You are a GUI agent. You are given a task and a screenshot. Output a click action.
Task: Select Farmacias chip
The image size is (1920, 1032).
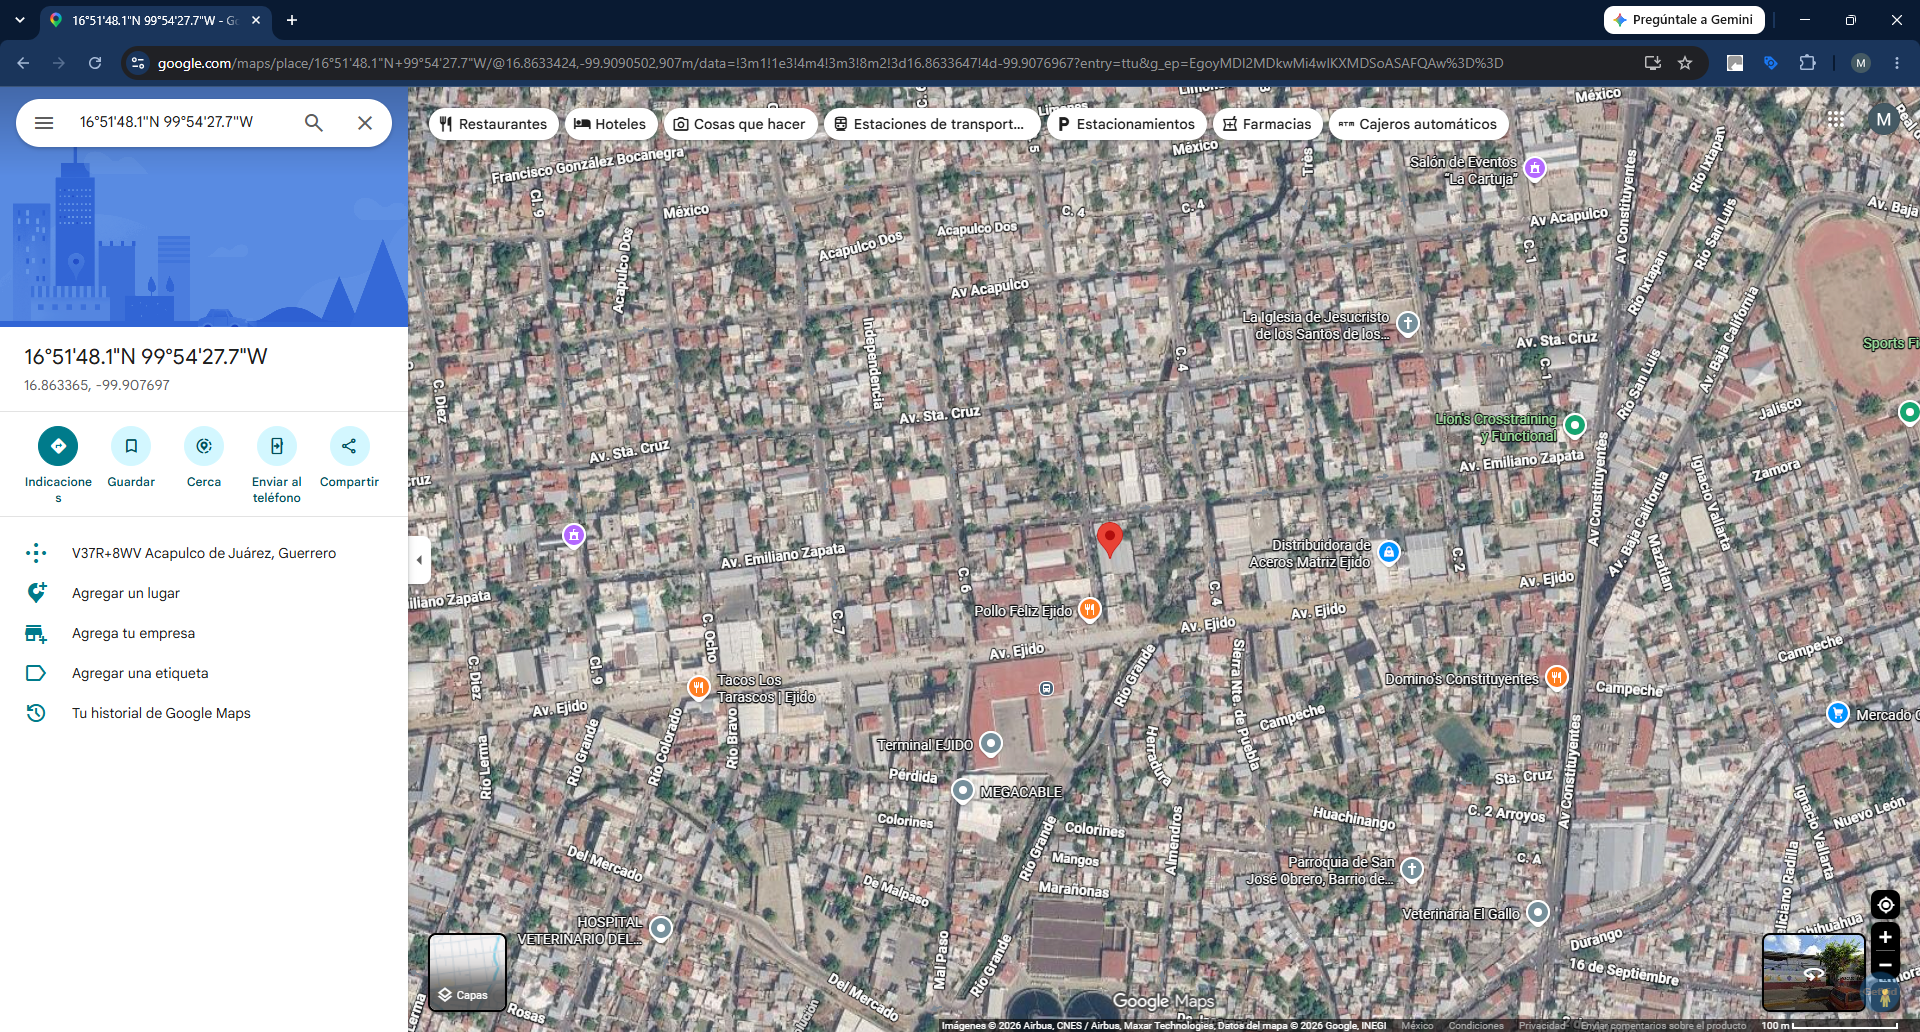1268,124
